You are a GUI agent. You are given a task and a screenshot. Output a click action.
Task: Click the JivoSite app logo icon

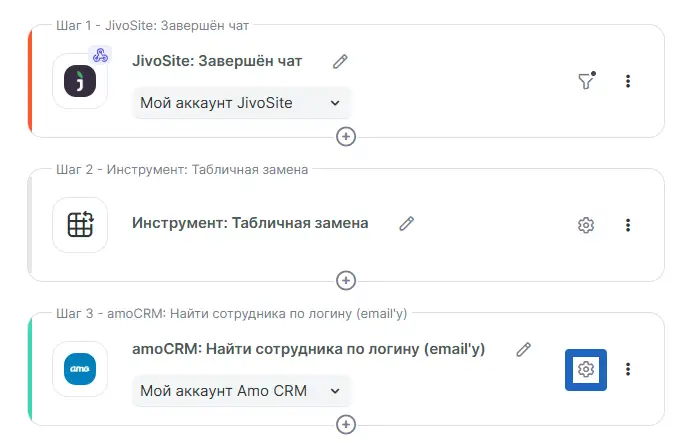80,81
